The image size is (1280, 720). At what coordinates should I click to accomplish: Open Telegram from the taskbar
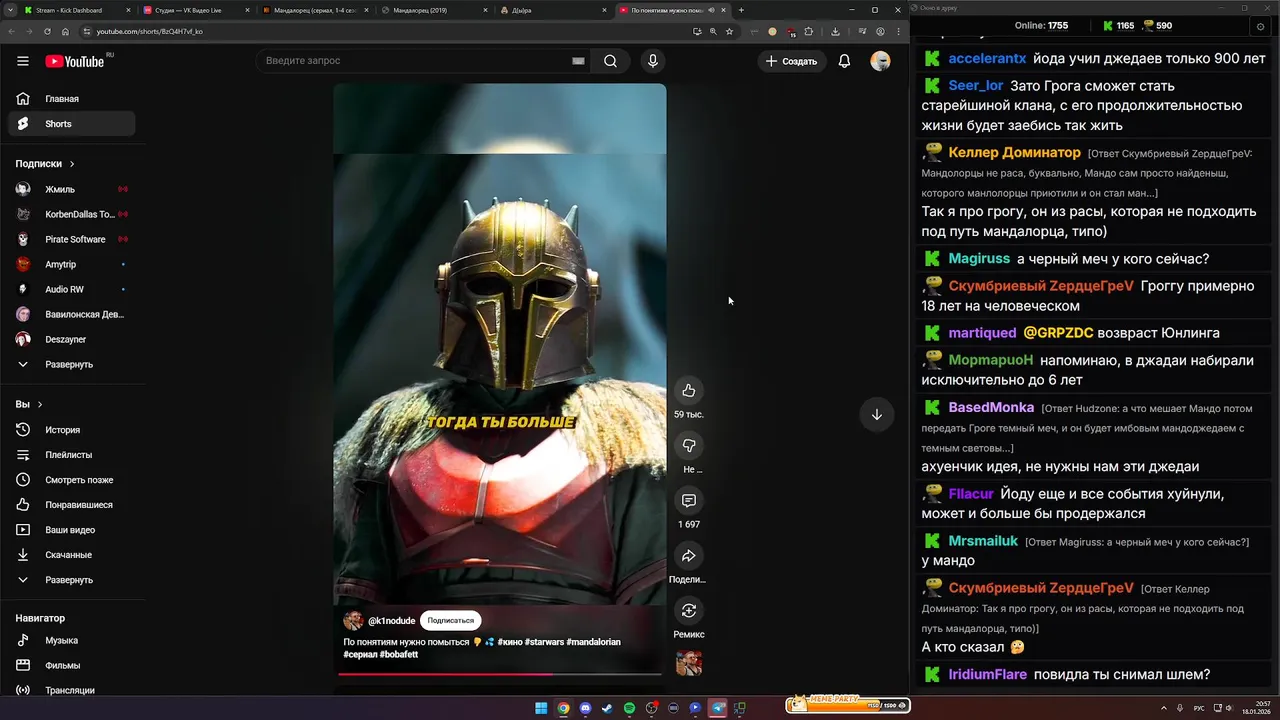point(718,708)
